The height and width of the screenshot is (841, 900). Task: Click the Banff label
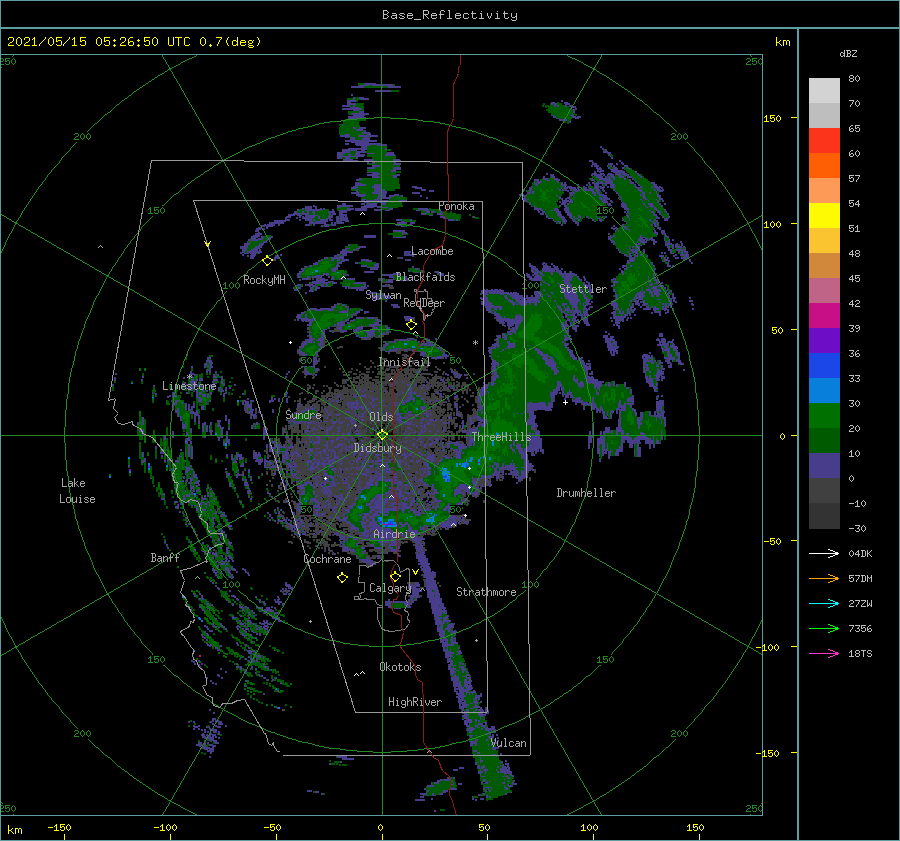(x=165, y=557)
